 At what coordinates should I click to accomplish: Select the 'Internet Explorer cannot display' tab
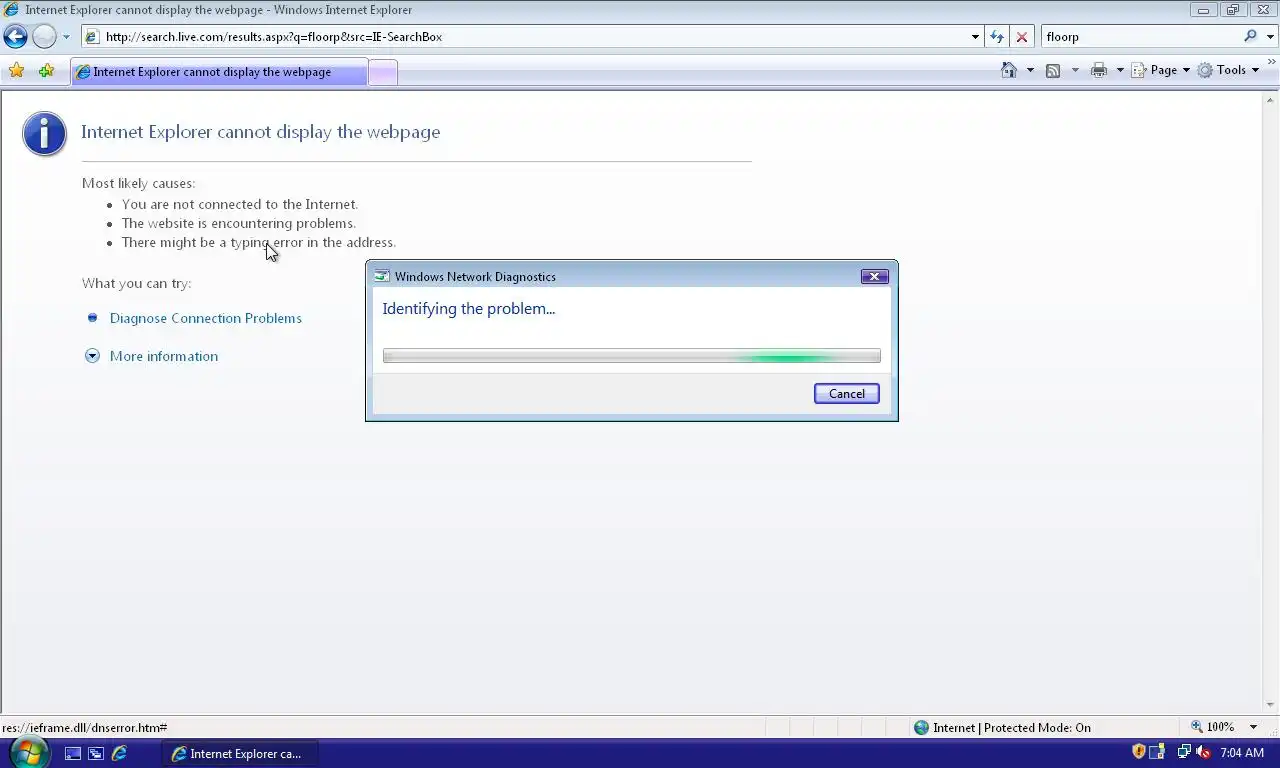(x=219, y=72)
